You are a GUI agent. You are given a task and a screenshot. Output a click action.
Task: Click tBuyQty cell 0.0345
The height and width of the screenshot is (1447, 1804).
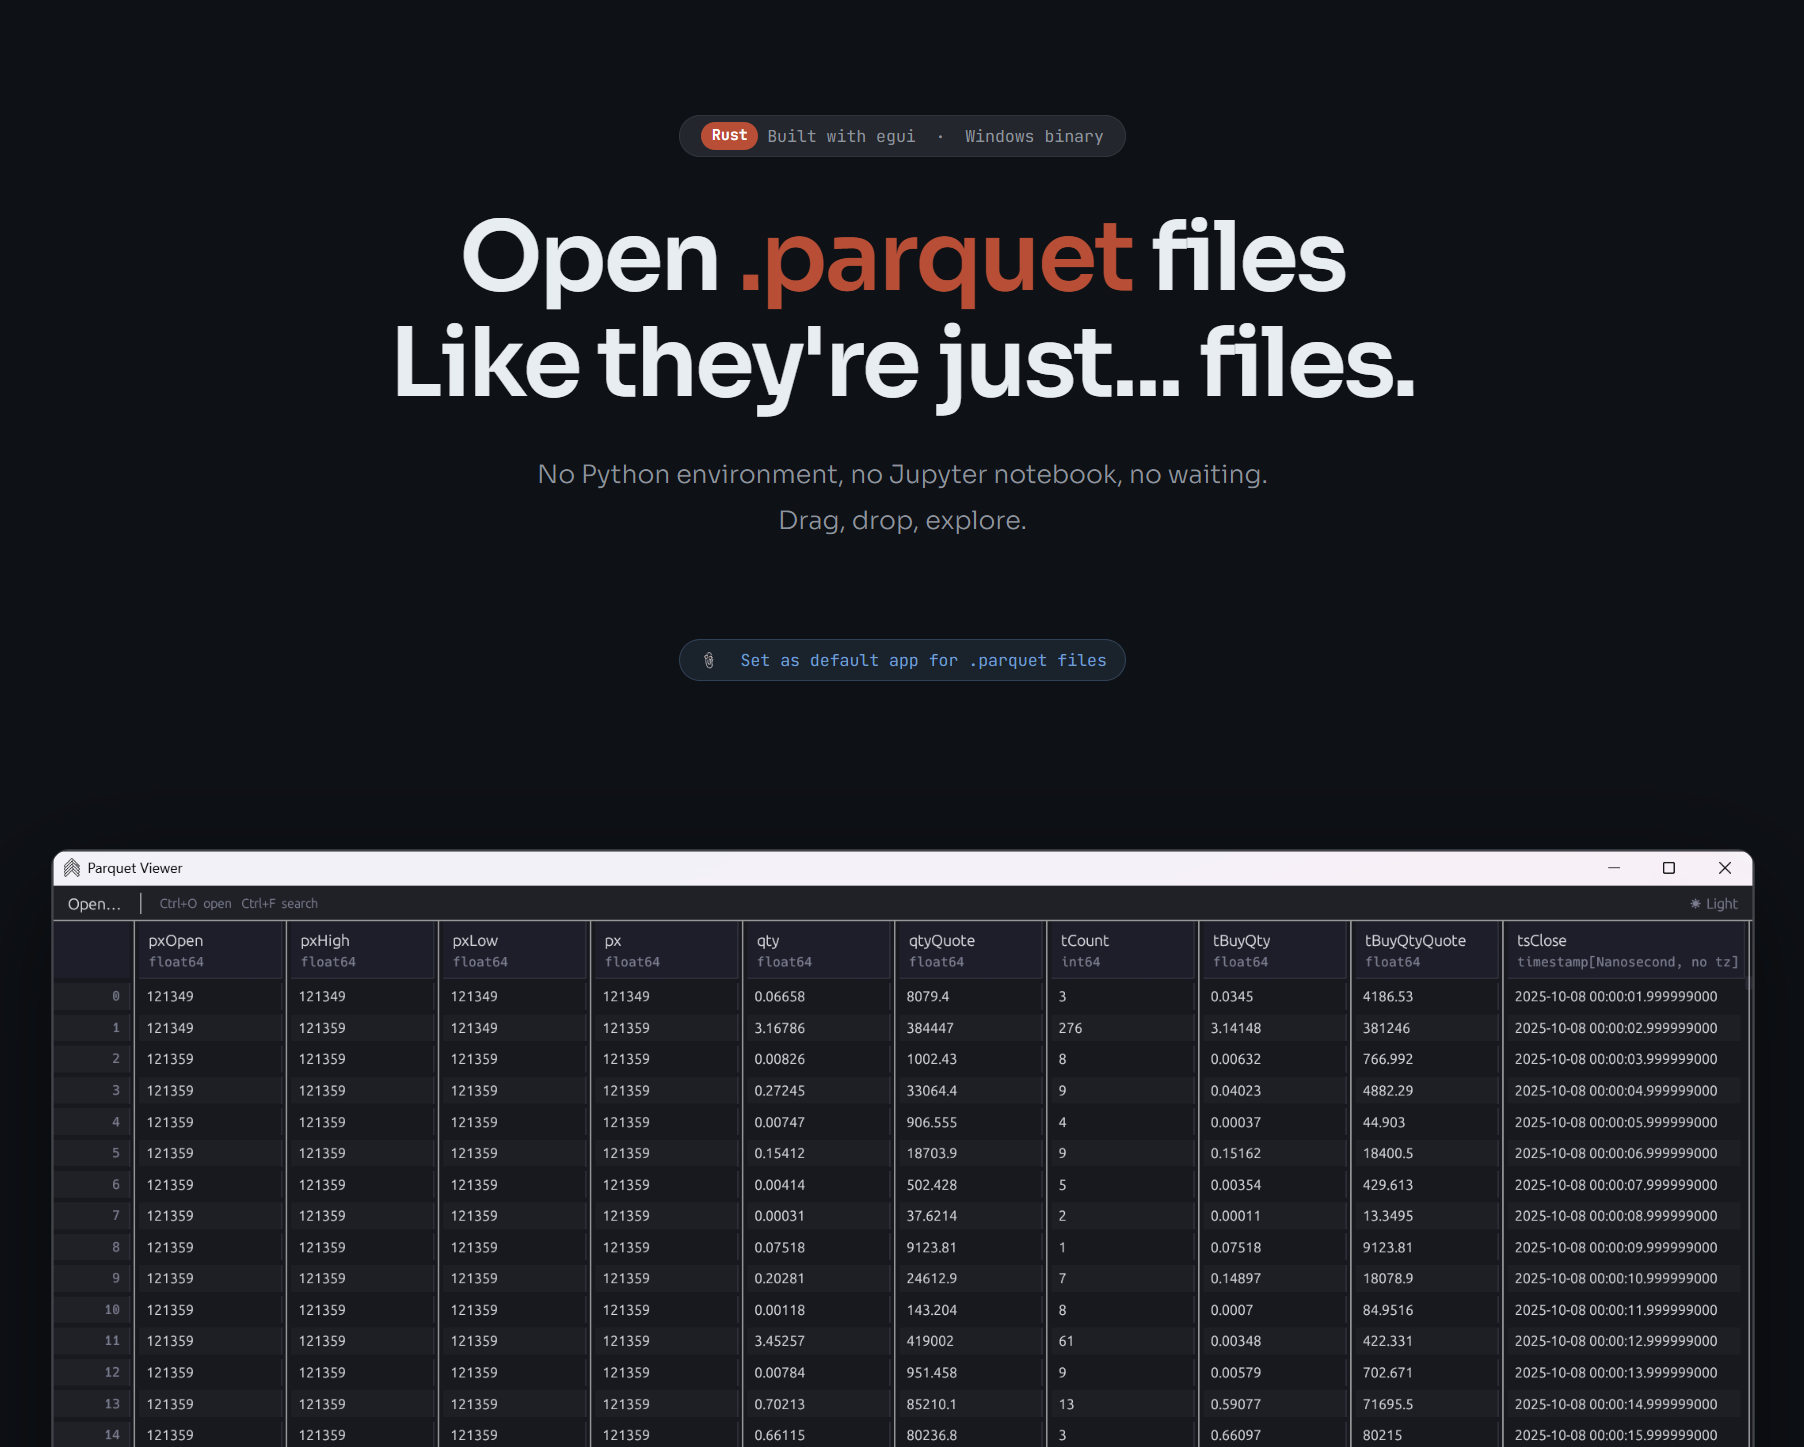(1232, 997)
